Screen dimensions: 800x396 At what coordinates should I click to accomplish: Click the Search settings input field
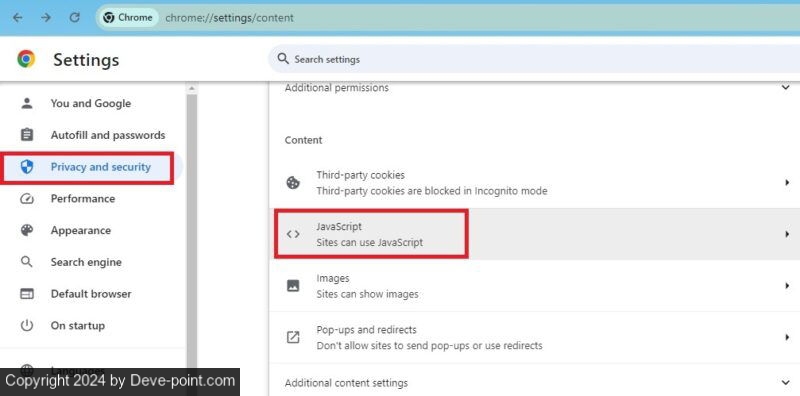[x=534, y=59]
